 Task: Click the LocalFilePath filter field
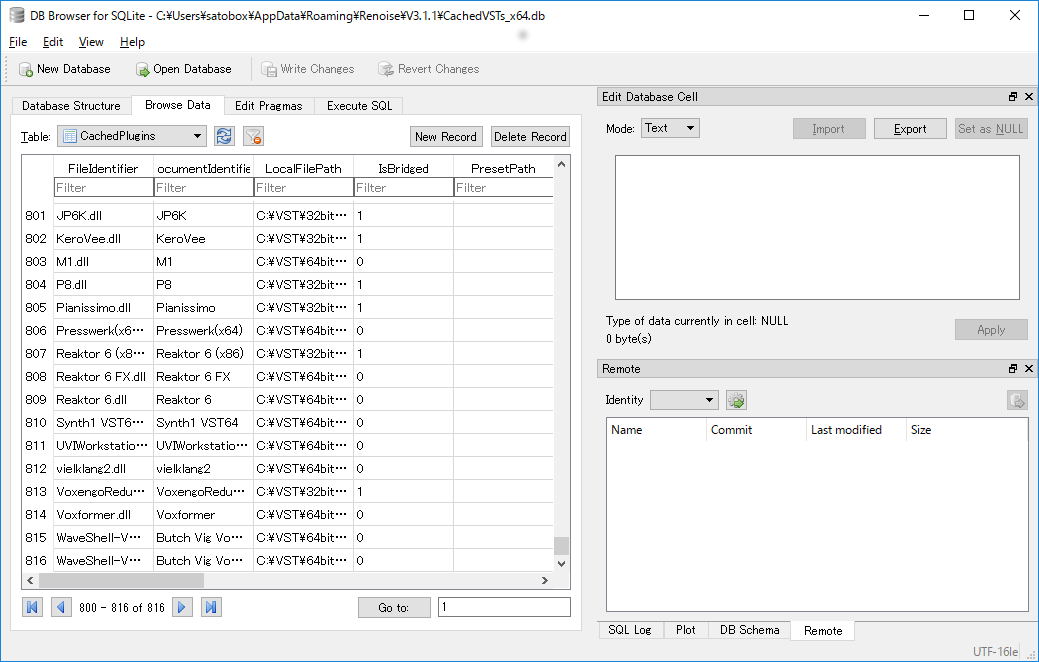[303, 188]
